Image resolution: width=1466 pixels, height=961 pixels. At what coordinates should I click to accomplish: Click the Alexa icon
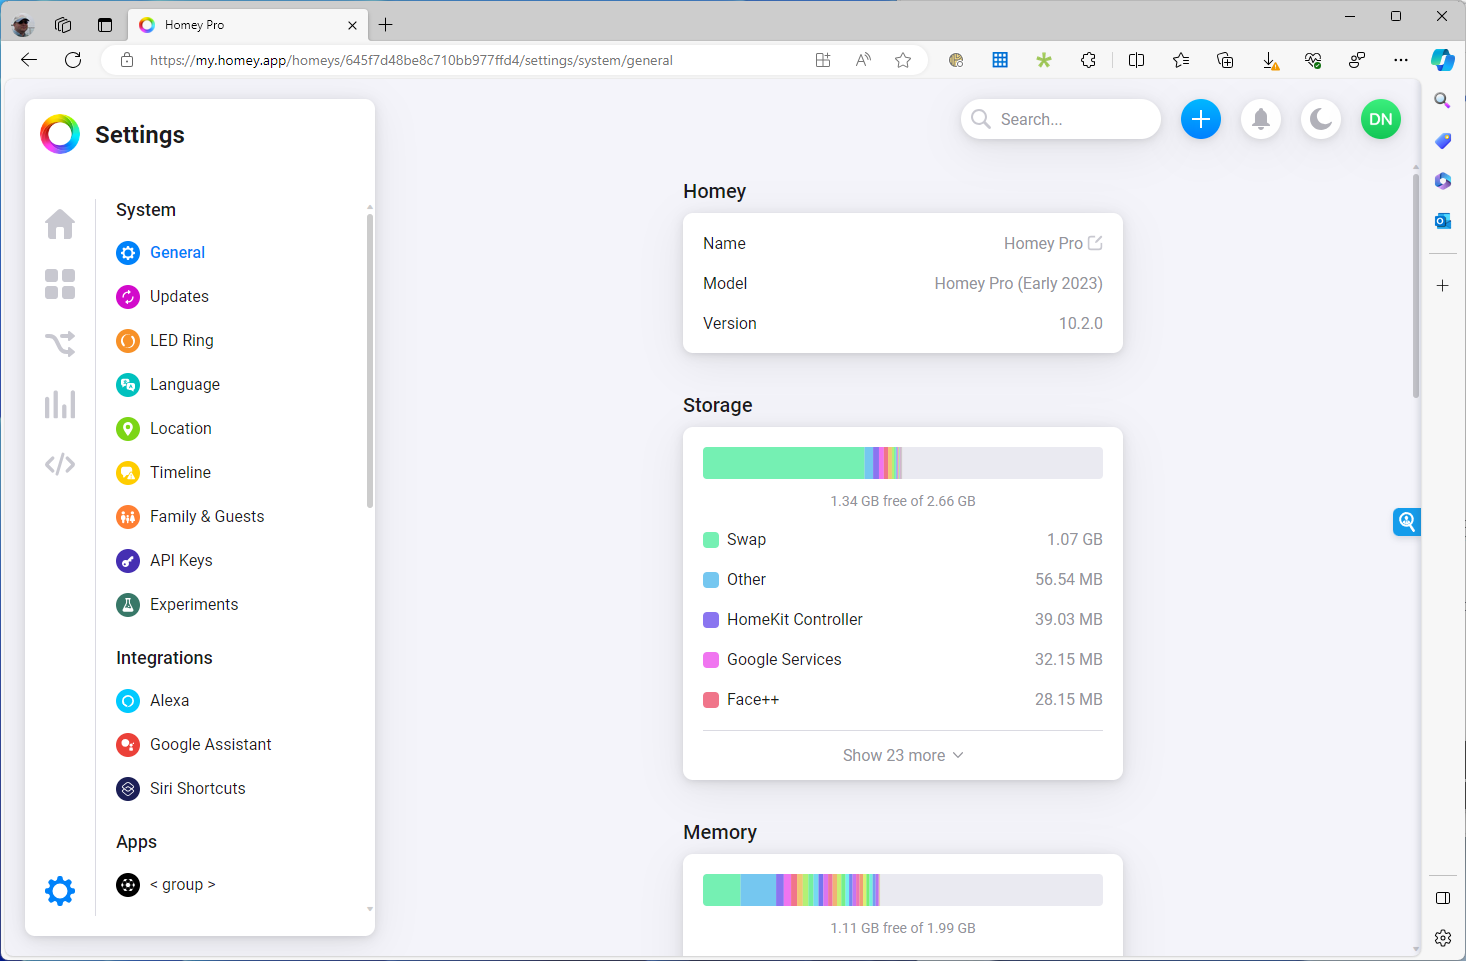coord(128,701)
